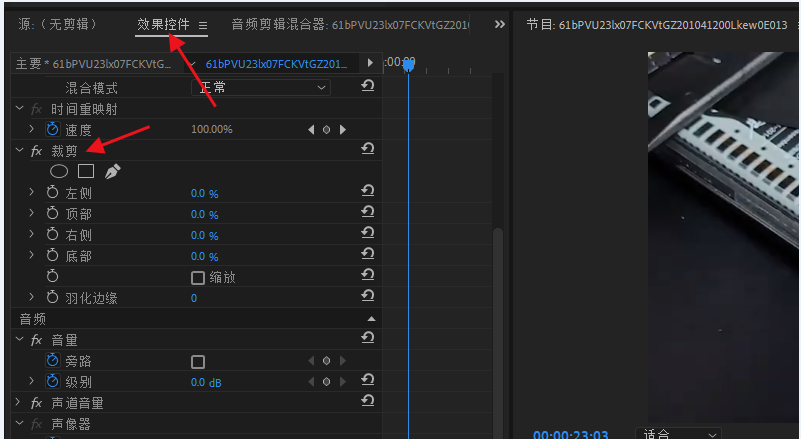
Task: Go to previous keyframe for 级别
Action: [x=311, y=382]
